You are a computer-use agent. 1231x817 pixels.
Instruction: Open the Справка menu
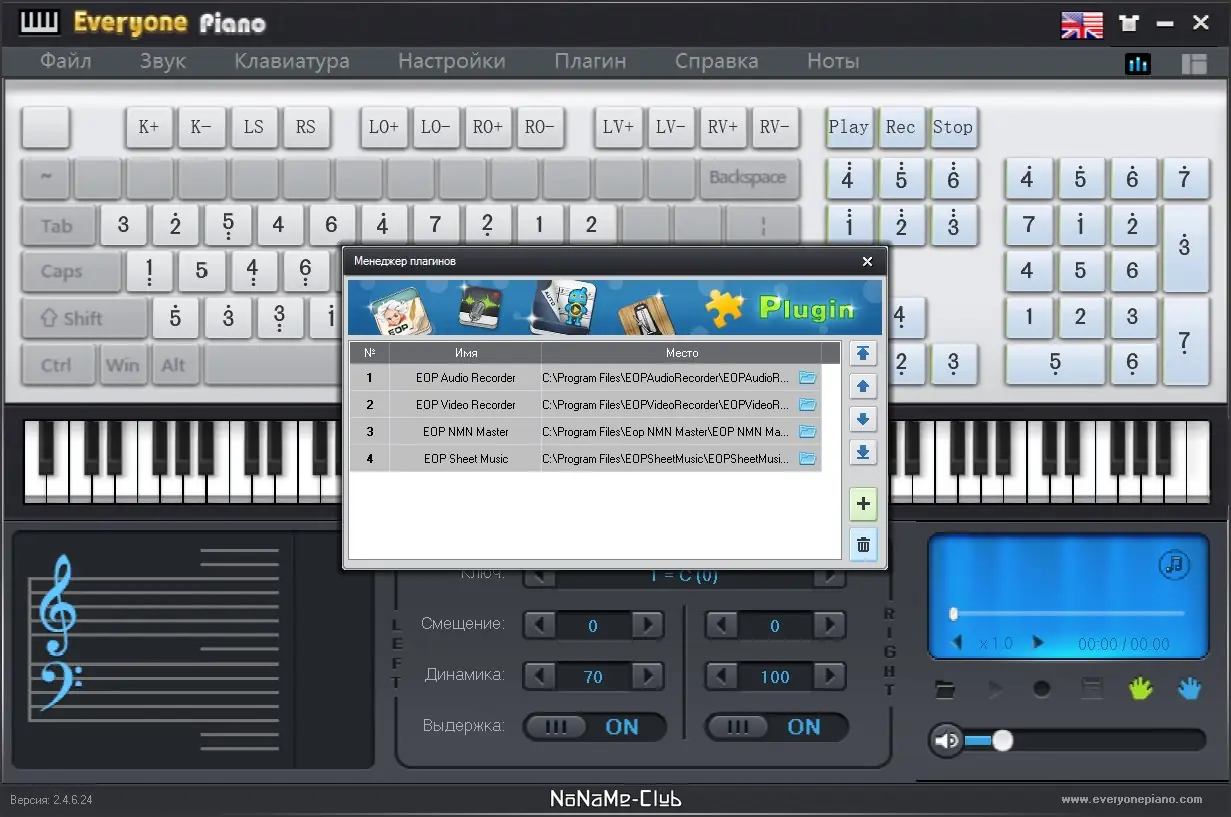coord(717,61)
